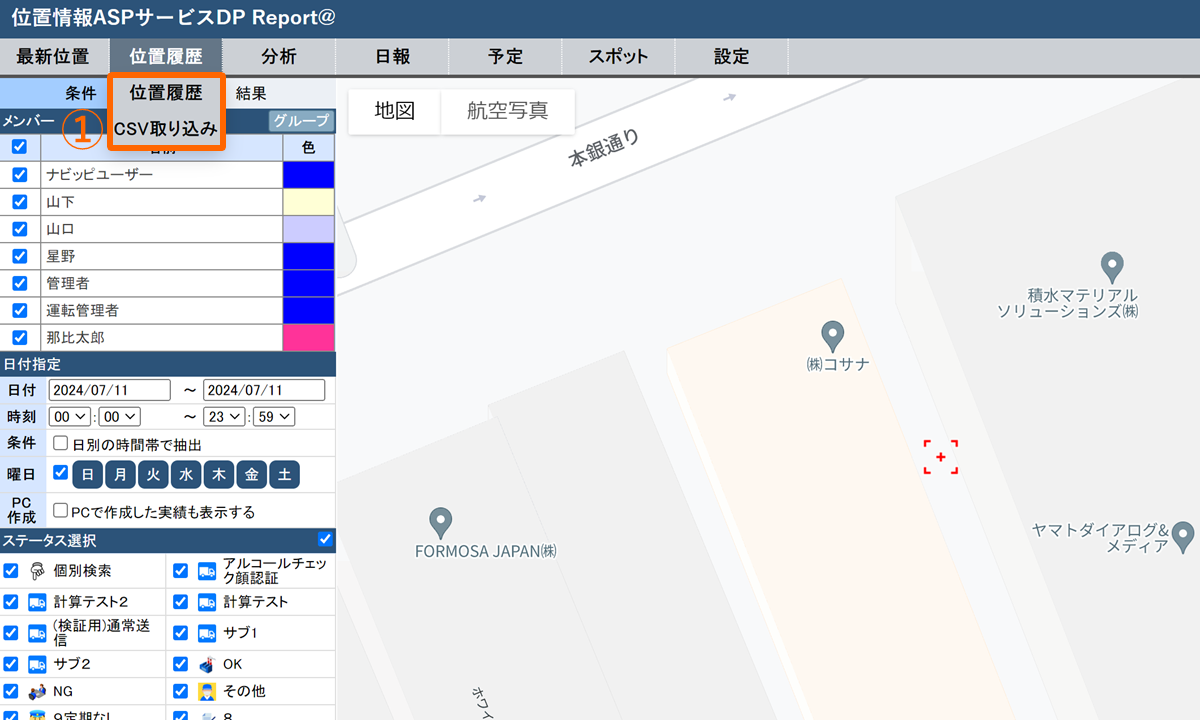Click the truck icon next to 計算テスト
Image resolution: width=1200 pixels, height=720 pixels.
207,602
